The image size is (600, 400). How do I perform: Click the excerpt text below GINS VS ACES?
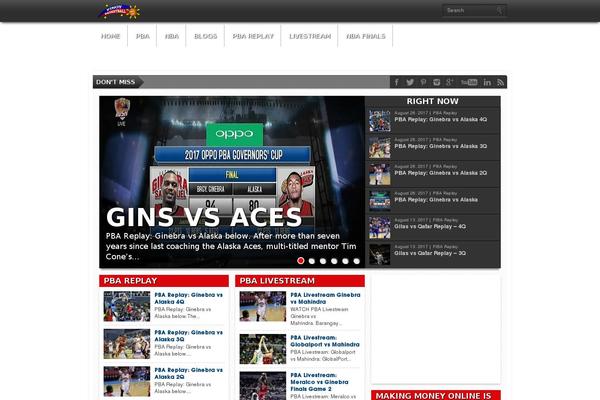[x=231, y=246]
